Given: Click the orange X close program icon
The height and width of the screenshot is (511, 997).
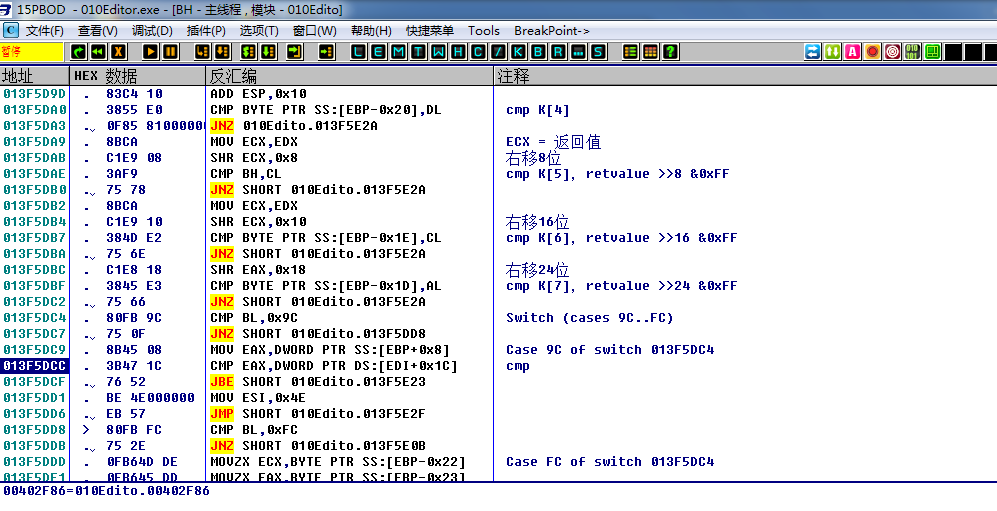Looking at the screenshot, I should tap(119, 52).
